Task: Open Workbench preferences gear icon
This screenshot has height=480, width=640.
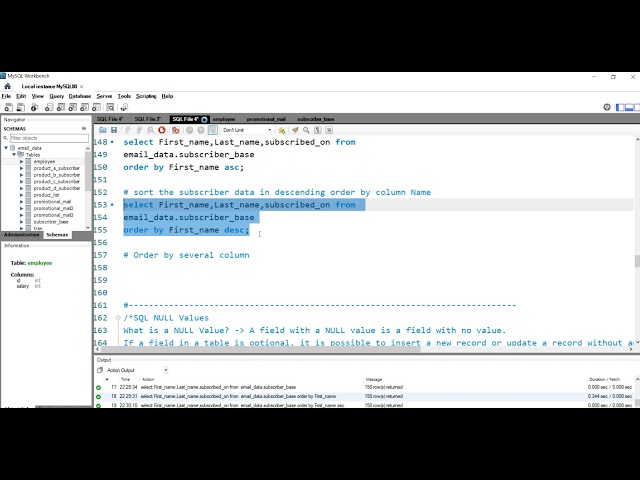Action: tap(607, 107)
